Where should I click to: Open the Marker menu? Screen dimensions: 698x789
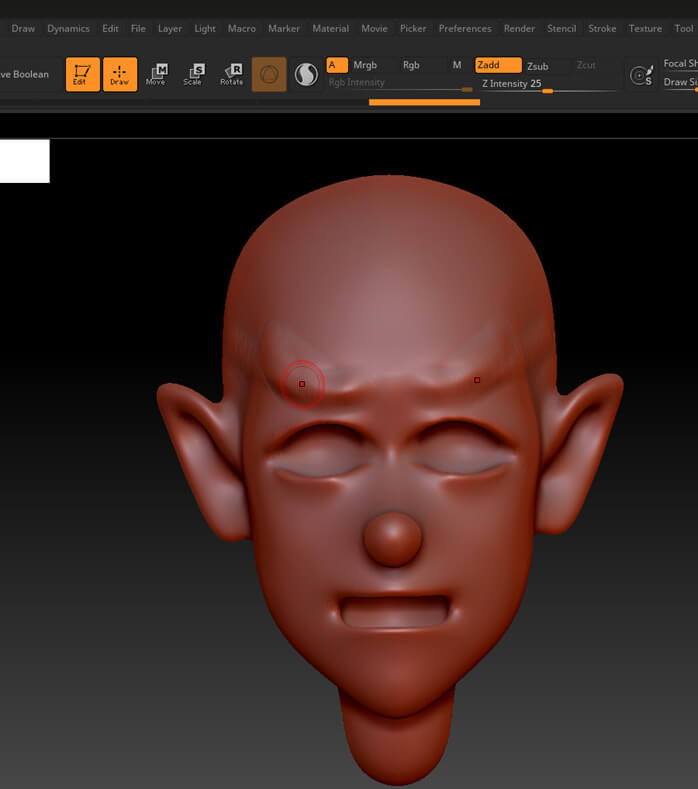point(283,29)
